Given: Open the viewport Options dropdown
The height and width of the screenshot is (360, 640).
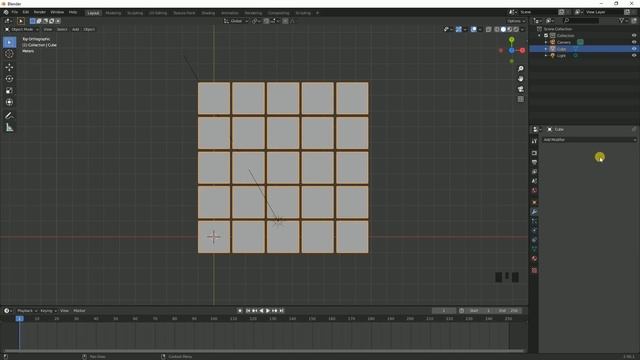Looking at the screenshot, I should pos(516,21).
